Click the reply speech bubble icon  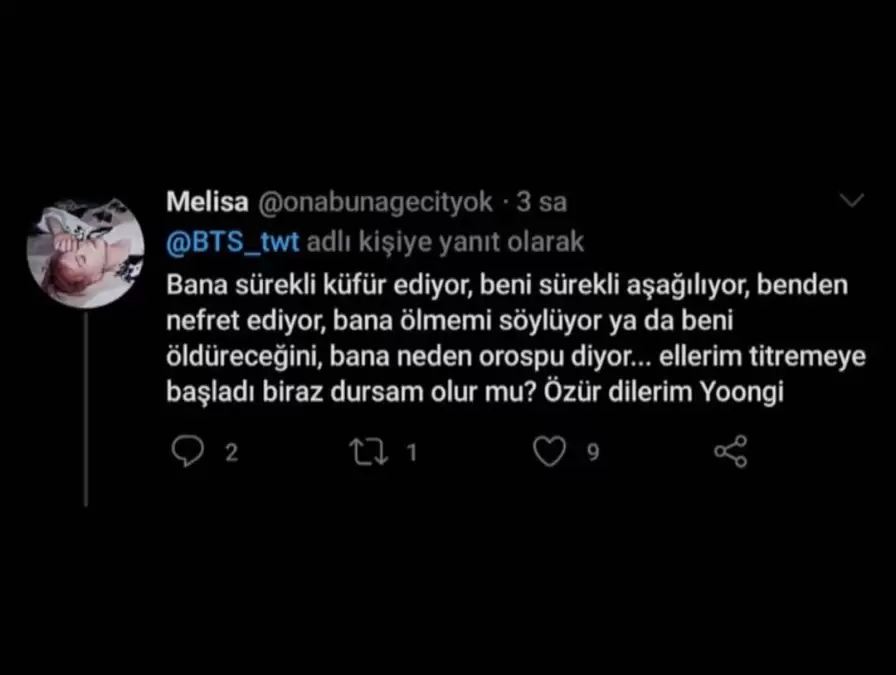pyautogui.click(x=187, y=452)
